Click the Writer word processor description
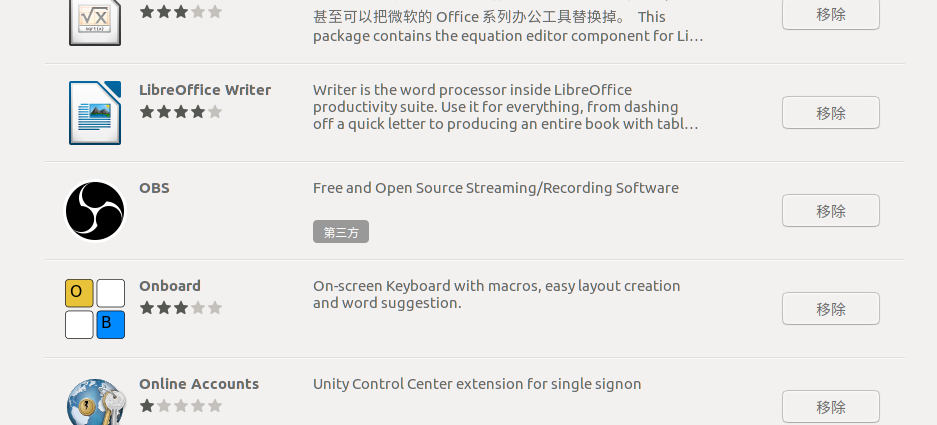937x425 pixels. (506, 107)
